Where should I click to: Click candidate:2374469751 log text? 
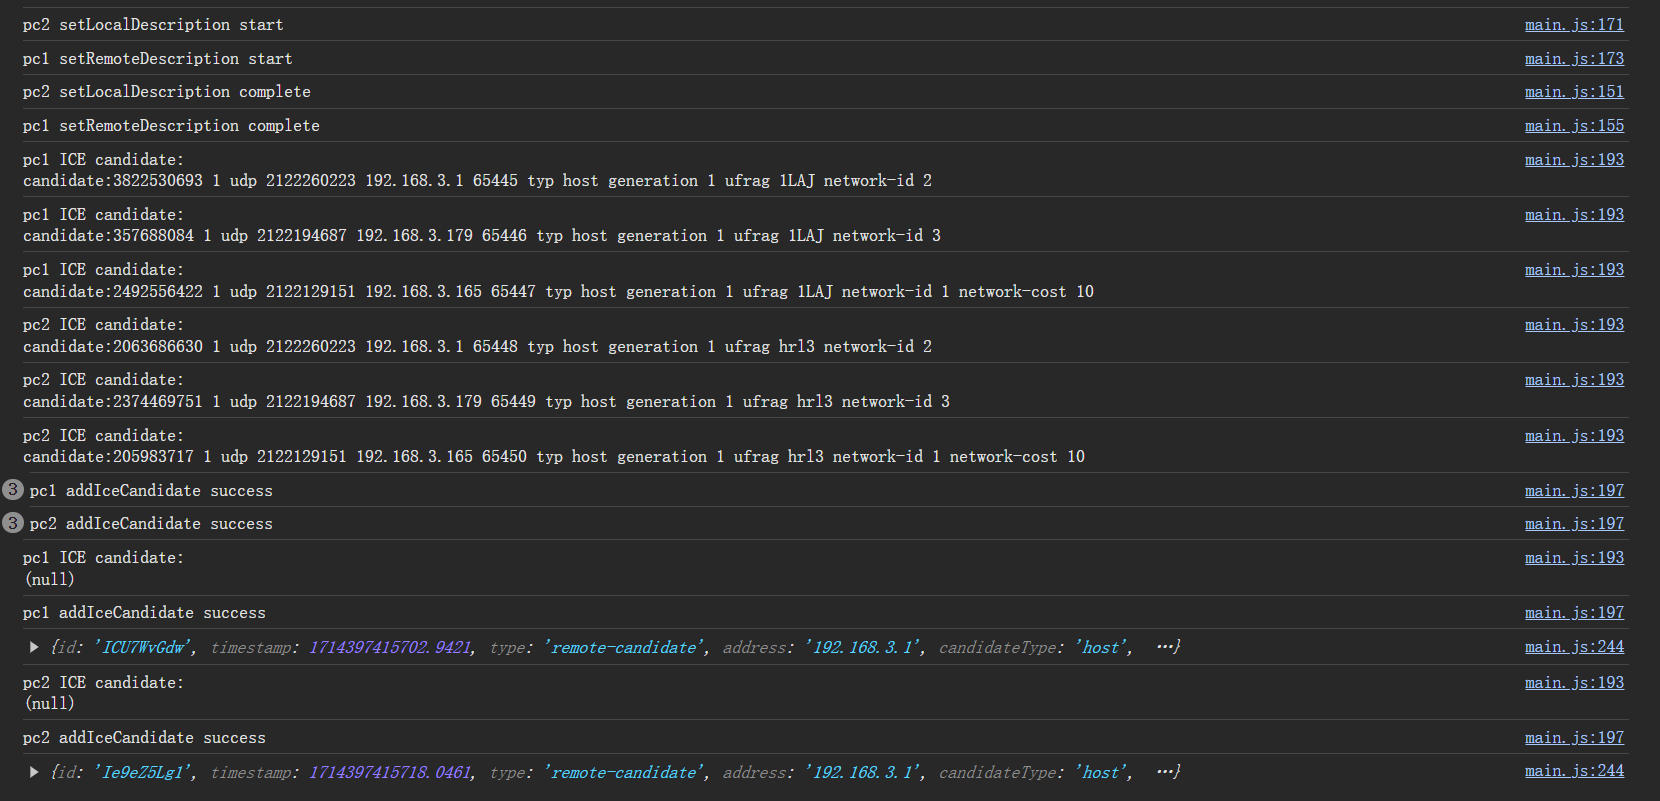[486, 401]
